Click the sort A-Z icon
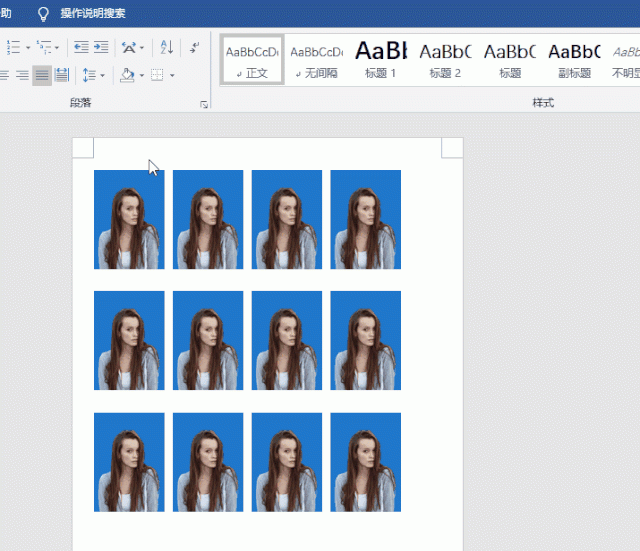640x551 pixels. click(167, 47)
